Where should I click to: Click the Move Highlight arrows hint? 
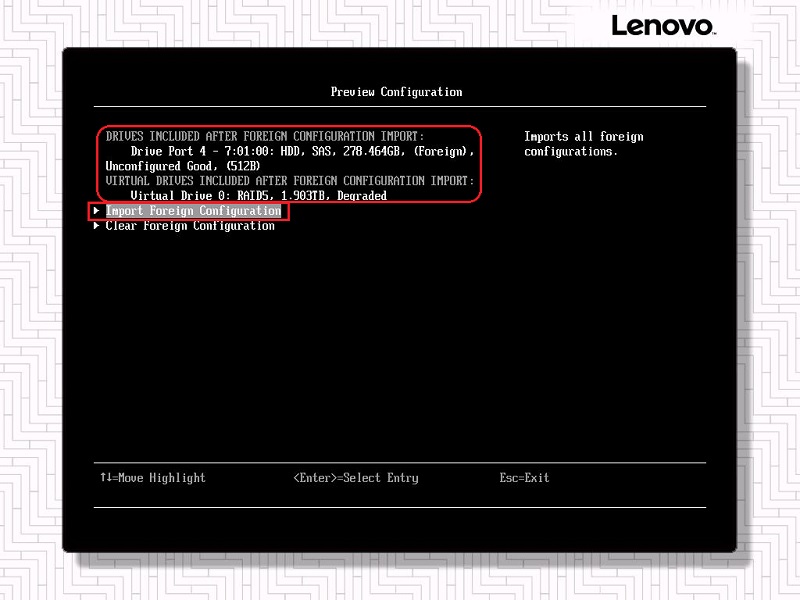152,478
